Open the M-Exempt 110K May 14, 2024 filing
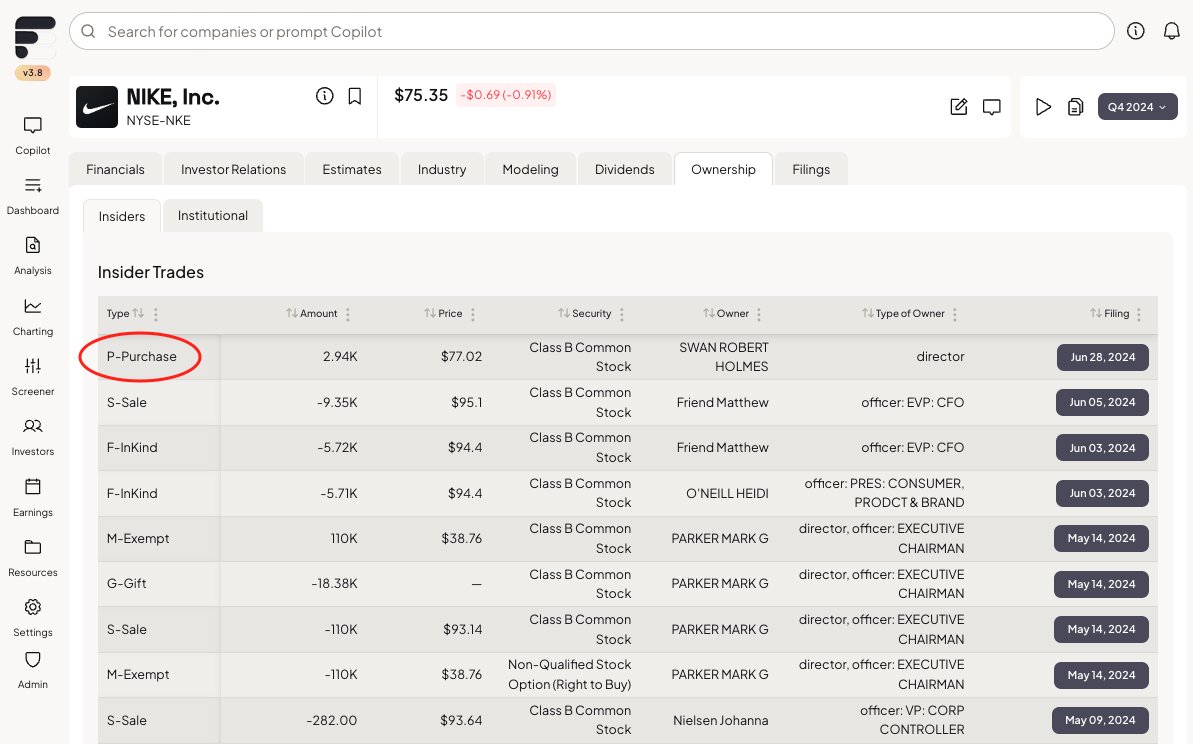The width and height of the screenshot is (1193, 744). (1101, 538)
